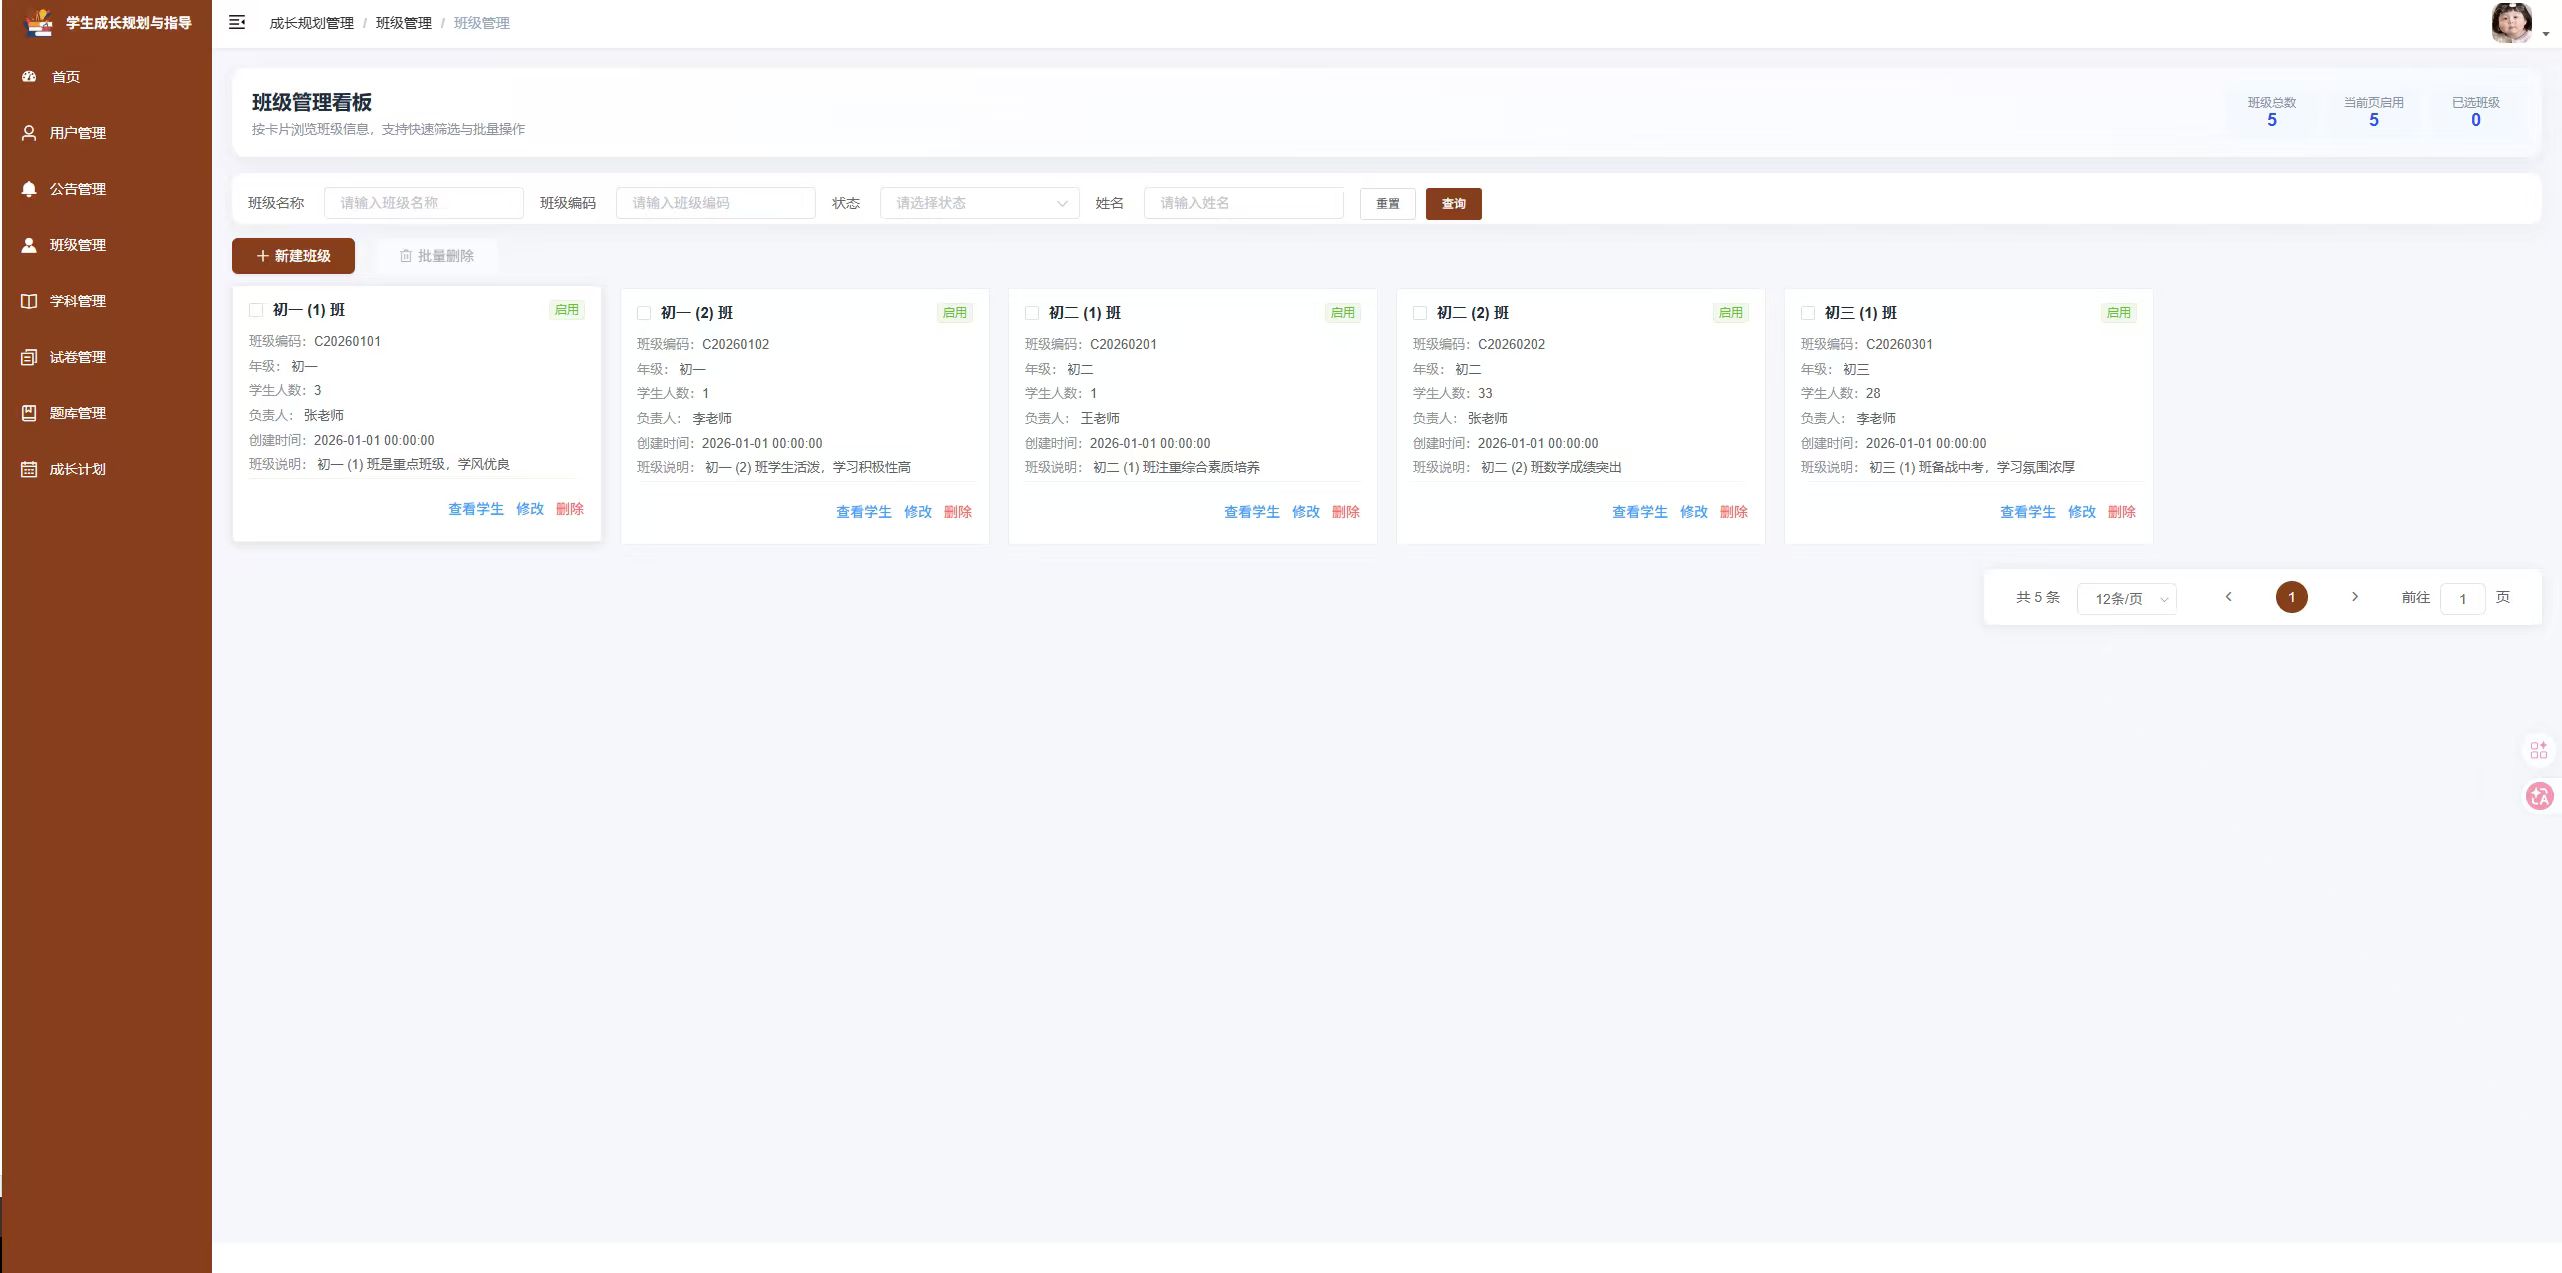
Task: Click the 重置 reset button
Action: coord(1387,203)
